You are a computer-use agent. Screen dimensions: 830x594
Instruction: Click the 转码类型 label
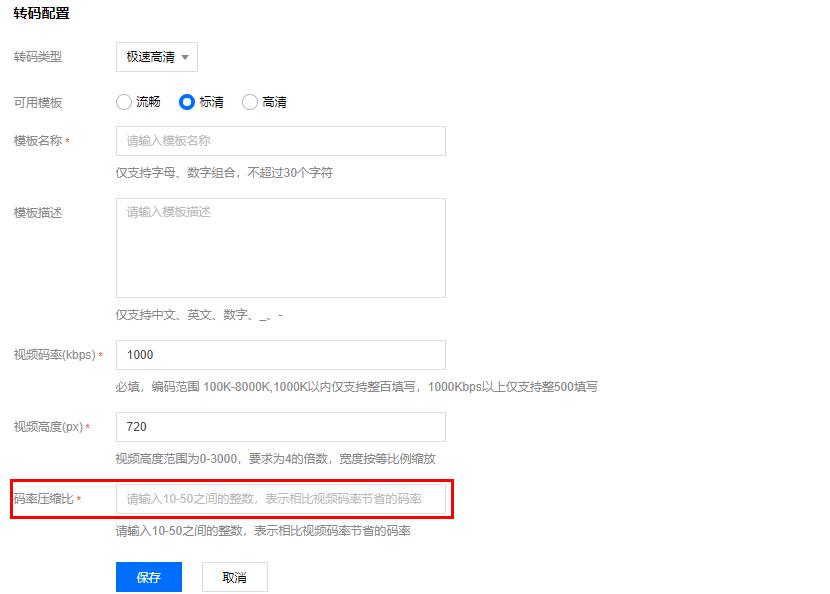click(38, 57)
